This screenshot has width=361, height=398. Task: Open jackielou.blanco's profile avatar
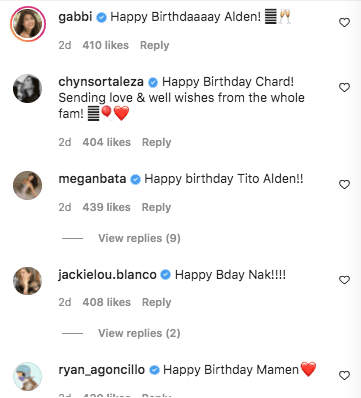[x=28, y=281]
